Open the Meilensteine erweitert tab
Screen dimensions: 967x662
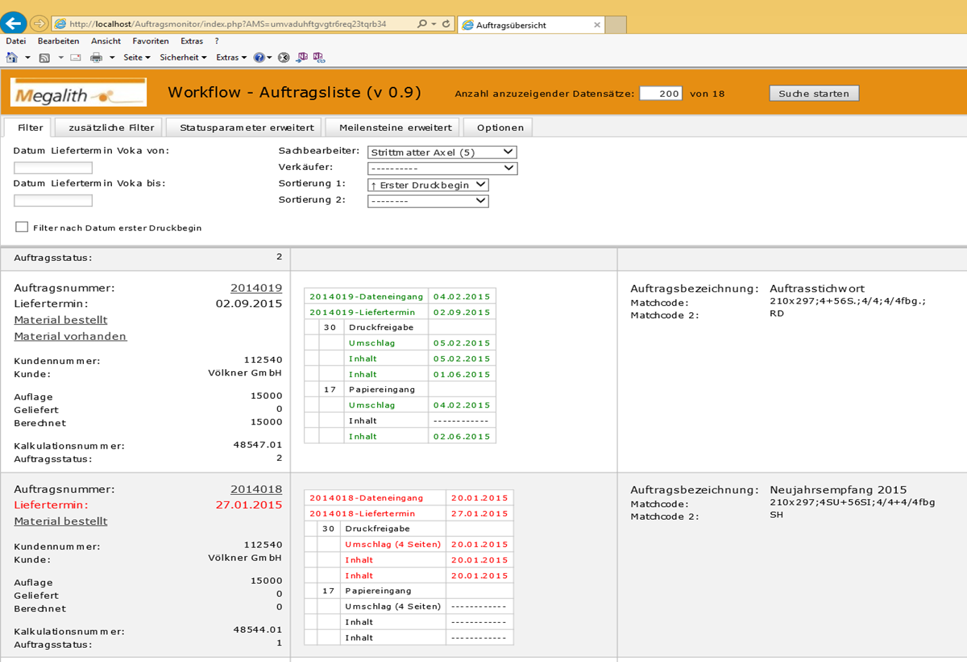[x=395, y=128]
